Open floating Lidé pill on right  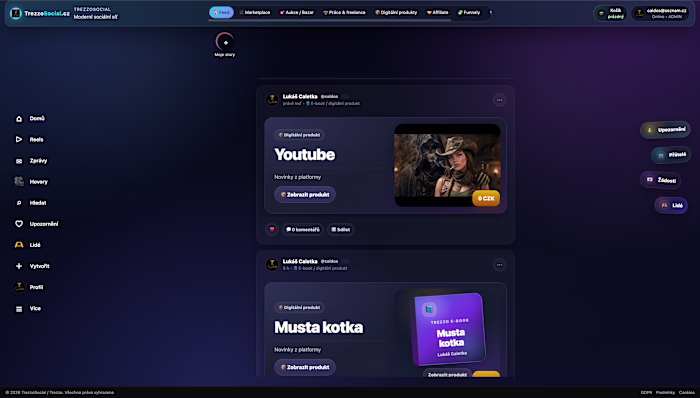tap(671, 205)
